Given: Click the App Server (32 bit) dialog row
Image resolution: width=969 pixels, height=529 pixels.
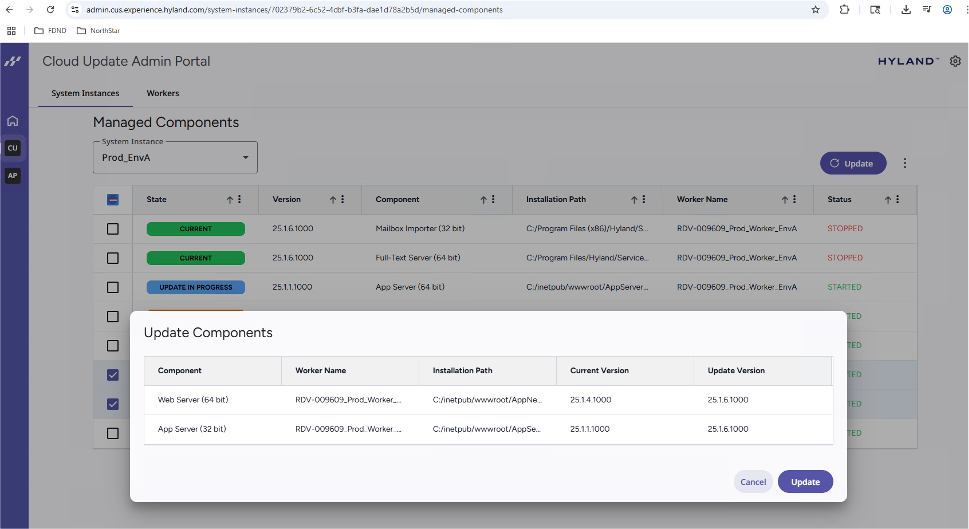Looking at the screenshot, I should pos(488,429).
